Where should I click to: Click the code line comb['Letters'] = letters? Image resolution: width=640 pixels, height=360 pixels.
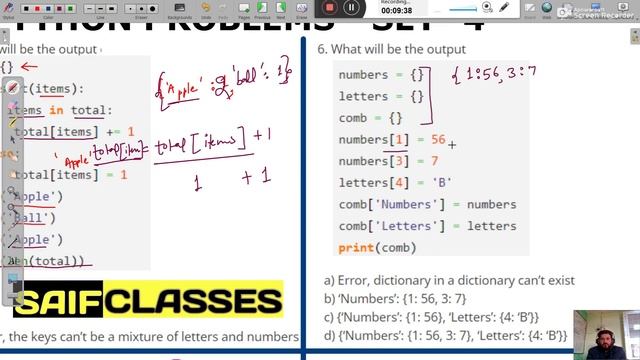[x=427, y=226]
